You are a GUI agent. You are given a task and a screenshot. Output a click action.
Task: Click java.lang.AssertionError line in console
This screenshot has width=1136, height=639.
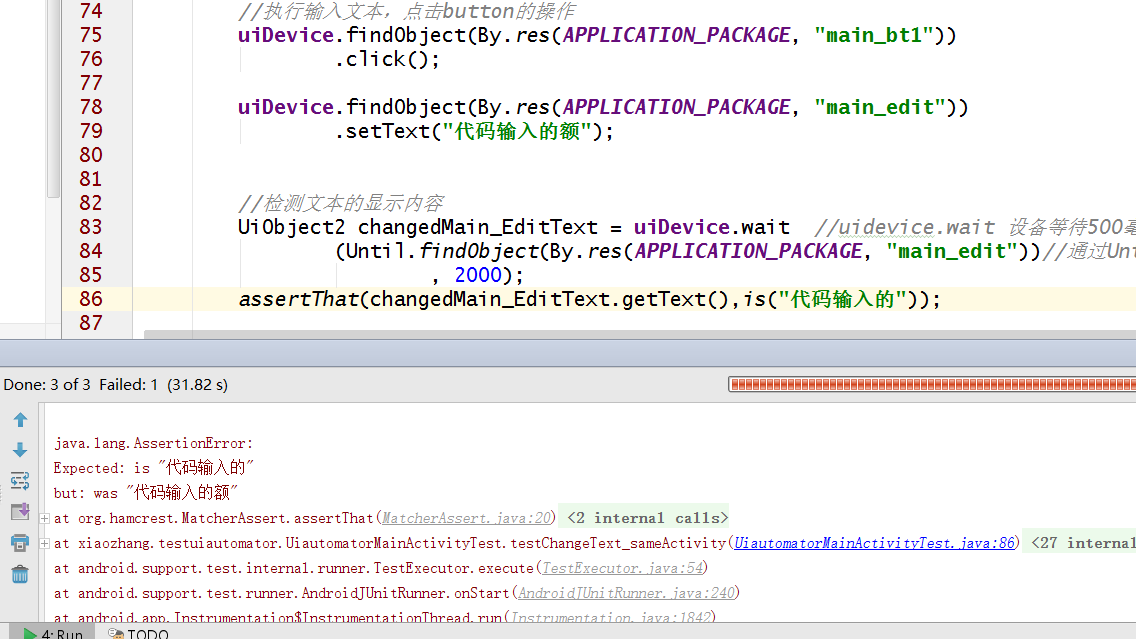[x=154, y=443]
